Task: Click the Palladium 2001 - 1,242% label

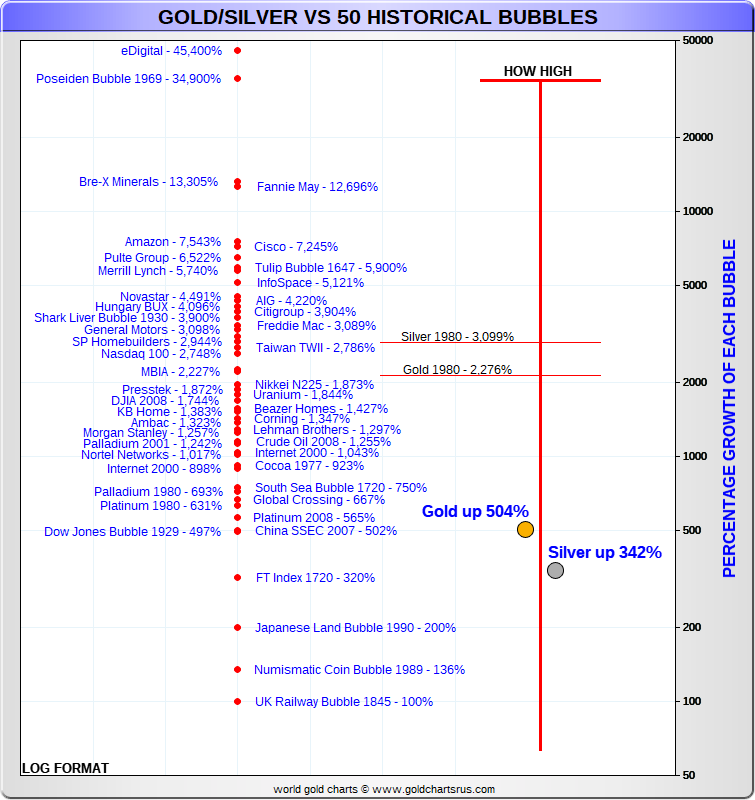Action: [153, 444]
